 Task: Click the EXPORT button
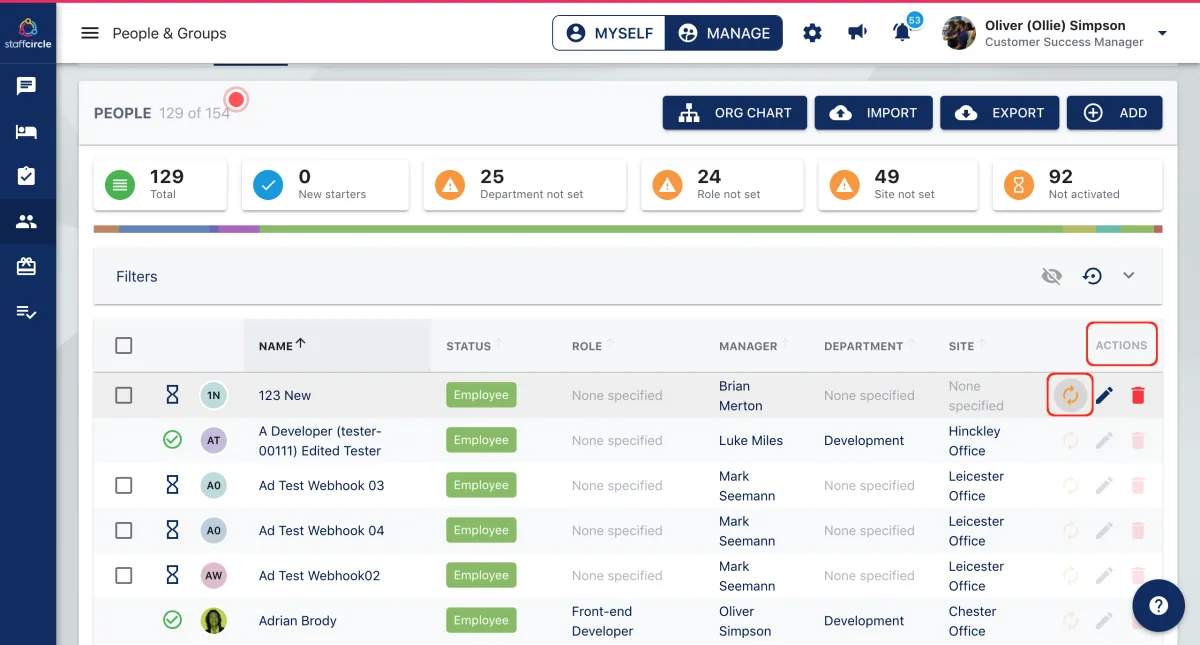tap(1000, 113)
